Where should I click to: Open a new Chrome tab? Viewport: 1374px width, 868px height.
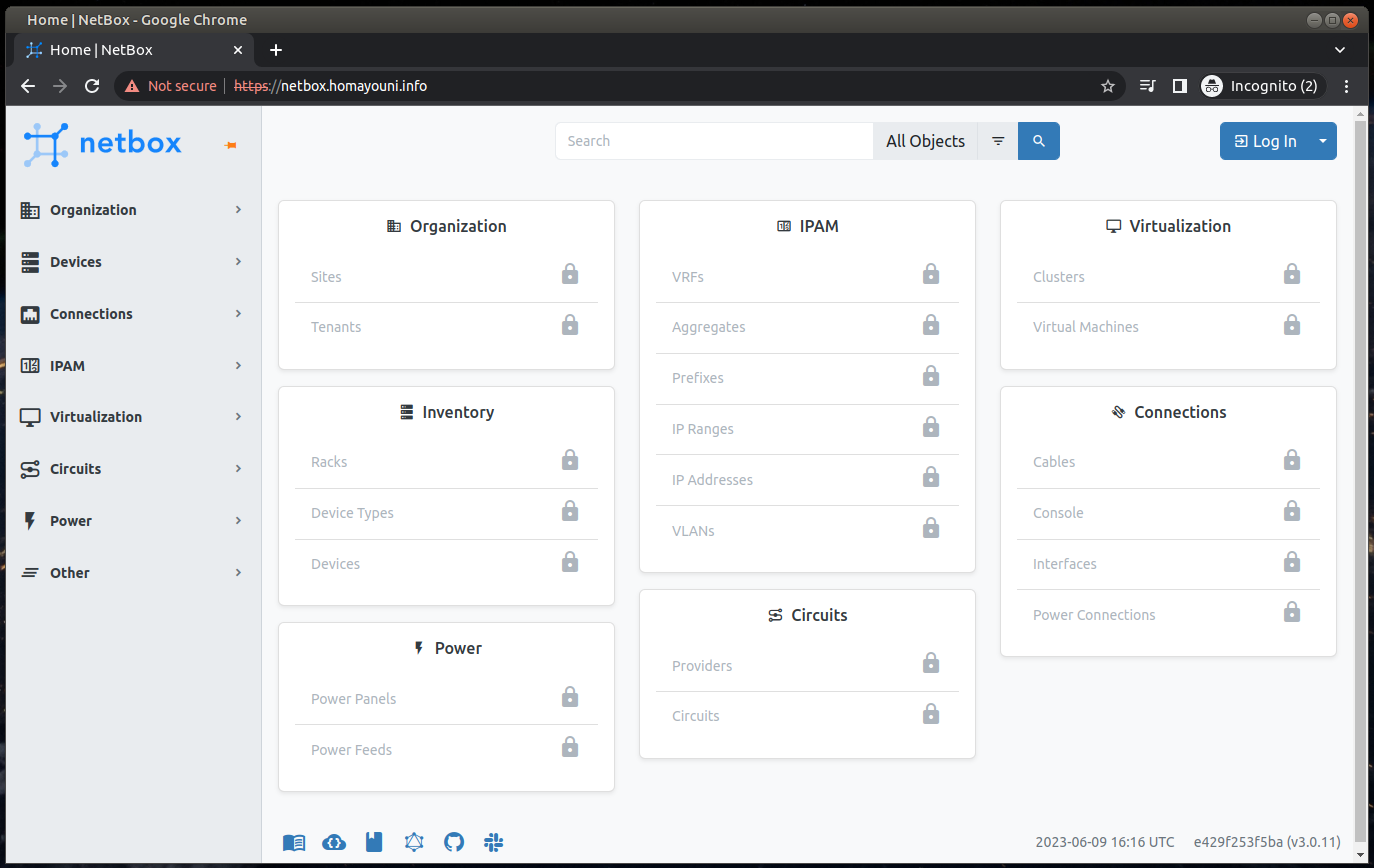coord(276,50)
